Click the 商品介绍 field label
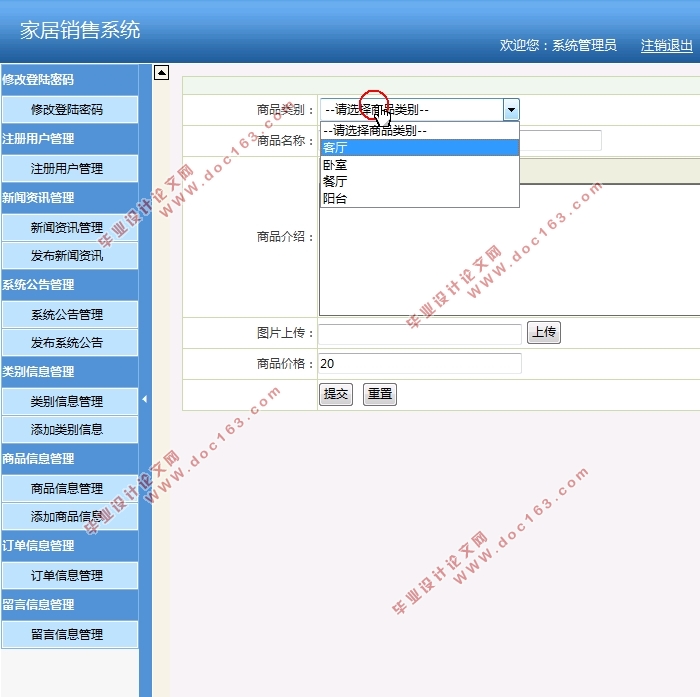 (x=285, y=237)
